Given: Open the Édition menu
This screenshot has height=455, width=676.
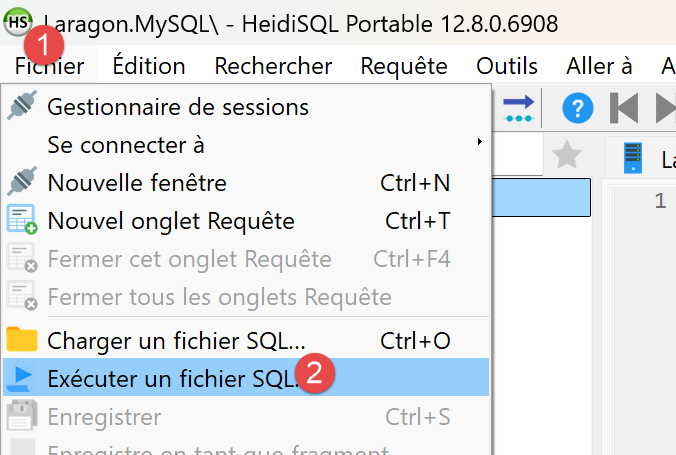Looking at the screenshot, I should pyautogui.click(x=149, y=66).
